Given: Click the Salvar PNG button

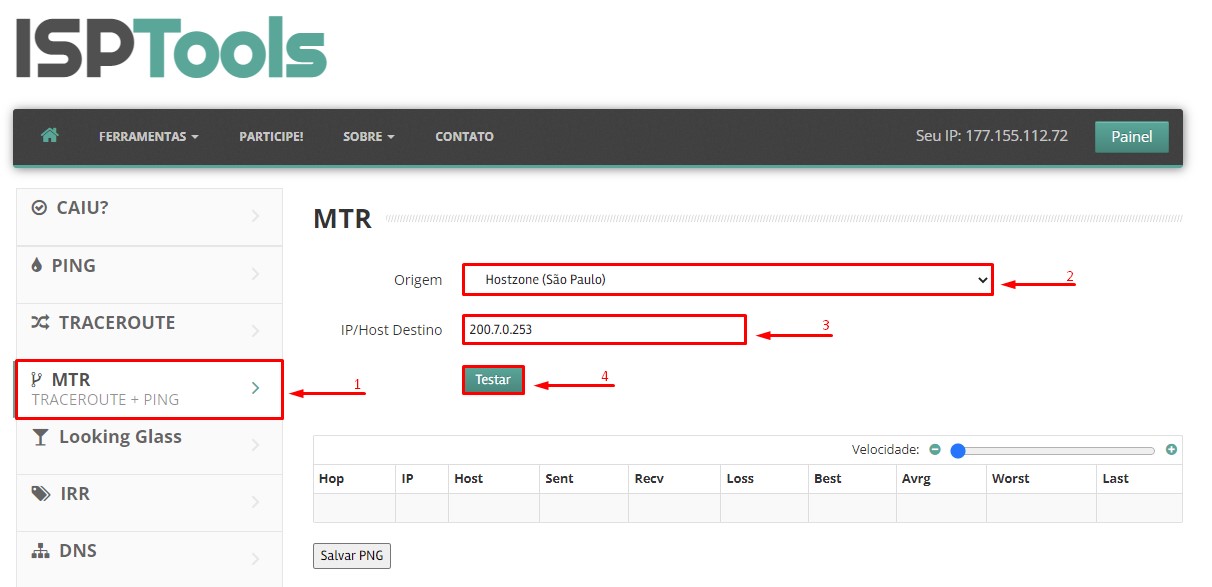Looking at the screenshot, I should (352, 555).
